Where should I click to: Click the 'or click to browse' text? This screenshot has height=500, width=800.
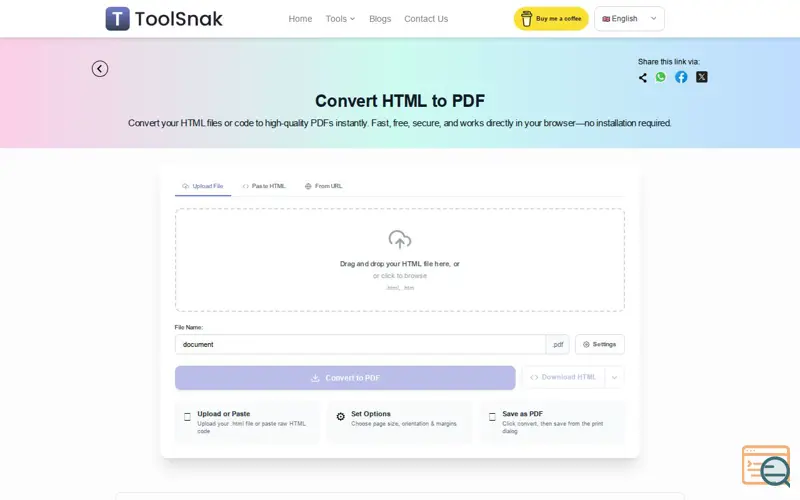pos(399,276)
